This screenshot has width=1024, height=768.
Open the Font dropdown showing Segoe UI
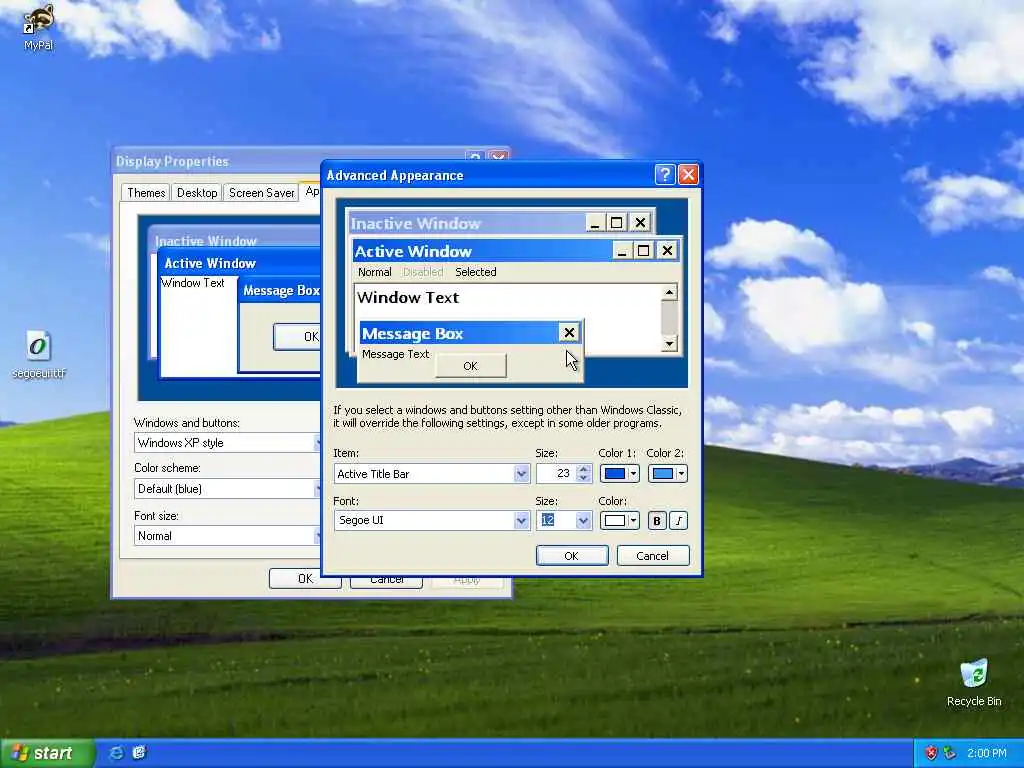point(521,520)
